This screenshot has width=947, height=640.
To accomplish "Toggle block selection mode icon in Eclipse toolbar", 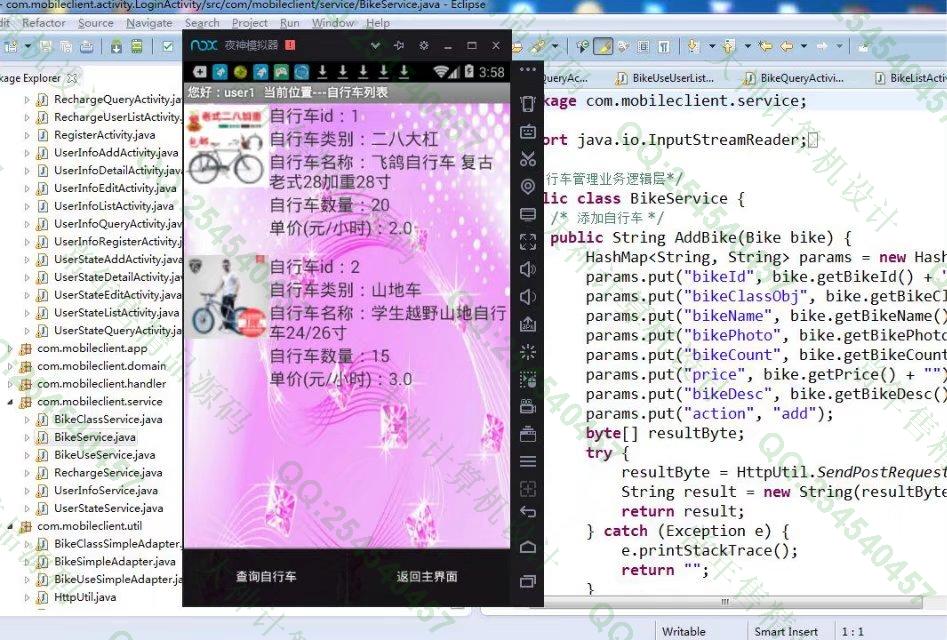I will pos(644,46).
